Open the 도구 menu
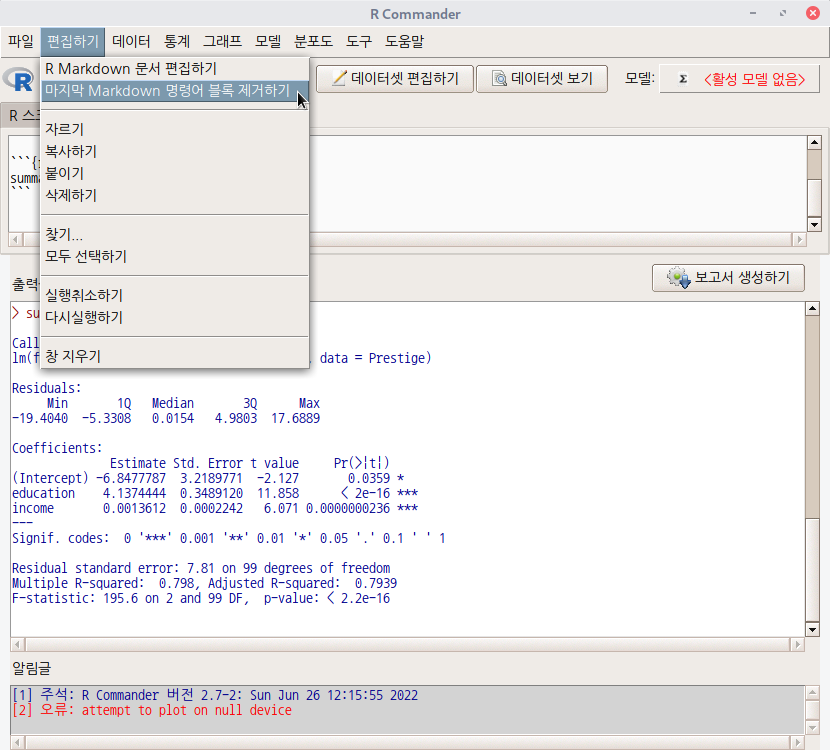The width and height of the screenshot is (830, 750). 359,41
